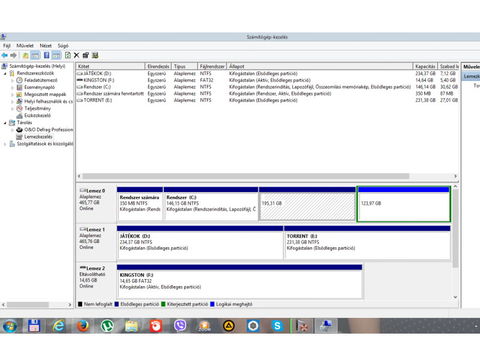The width and height of the screenshot is (480, 360).
Task: Toggle the Show/Hide Console Tree icon
Action: pyautogui.click(x=35, y=55)
